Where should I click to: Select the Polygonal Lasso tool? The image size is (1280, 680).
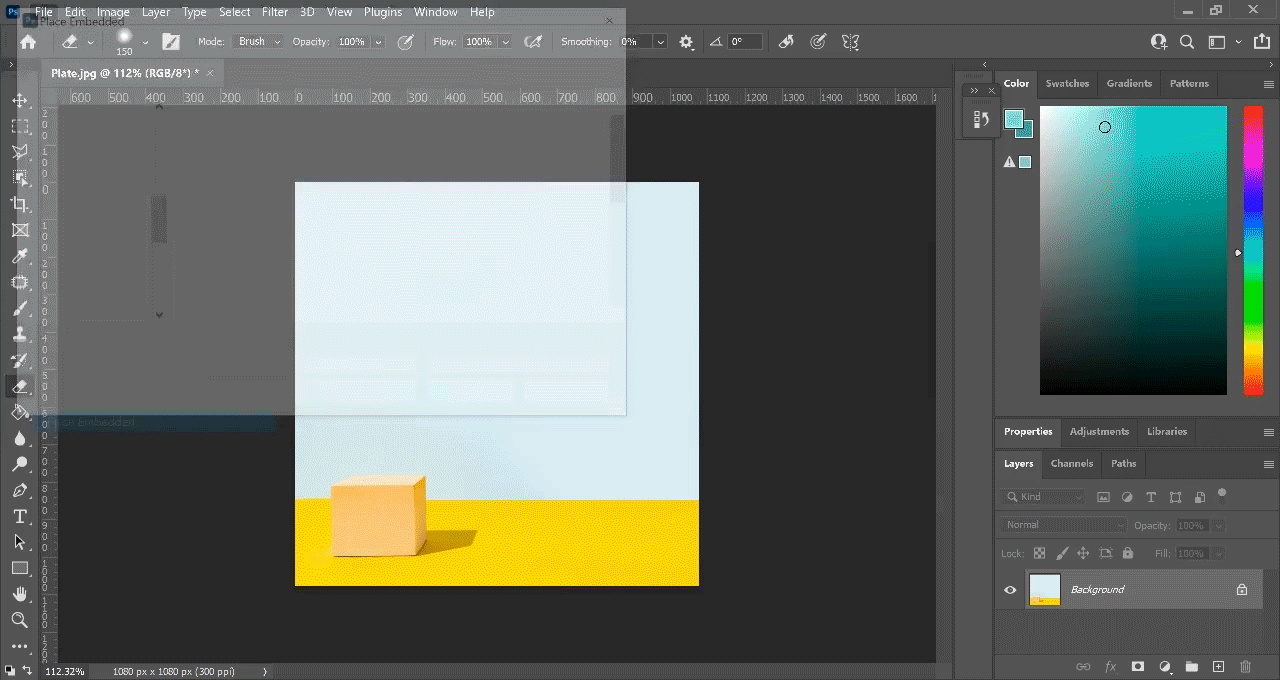[20, 152]
